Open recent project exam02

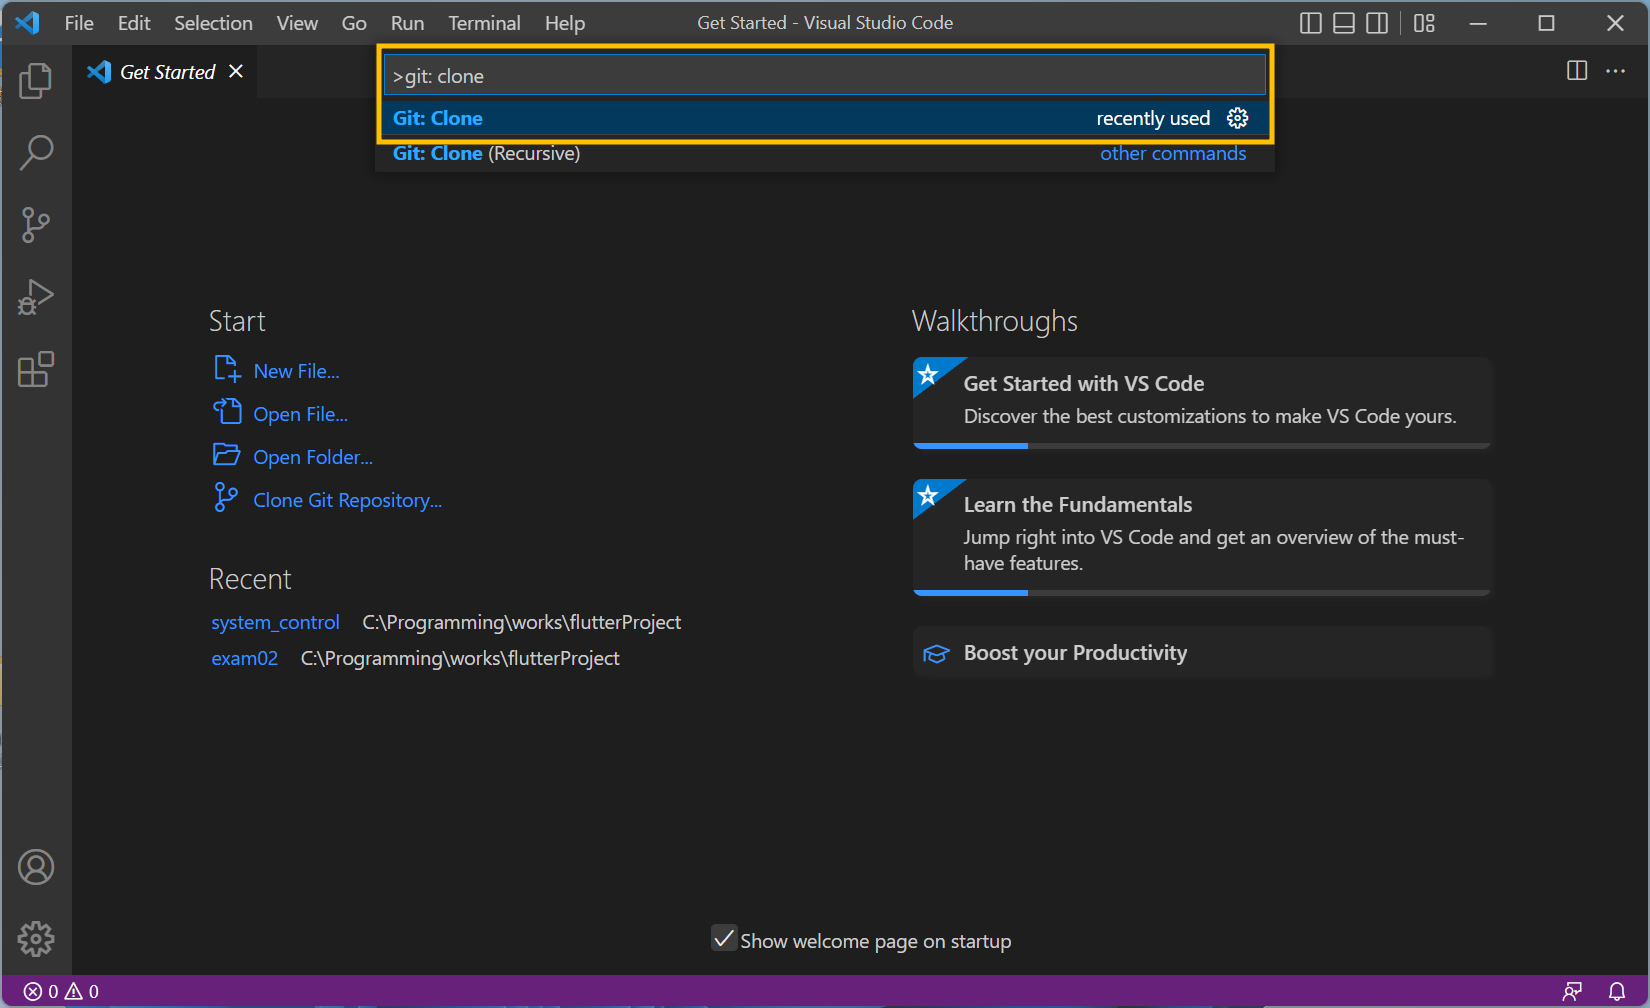(x=244, y=658)
